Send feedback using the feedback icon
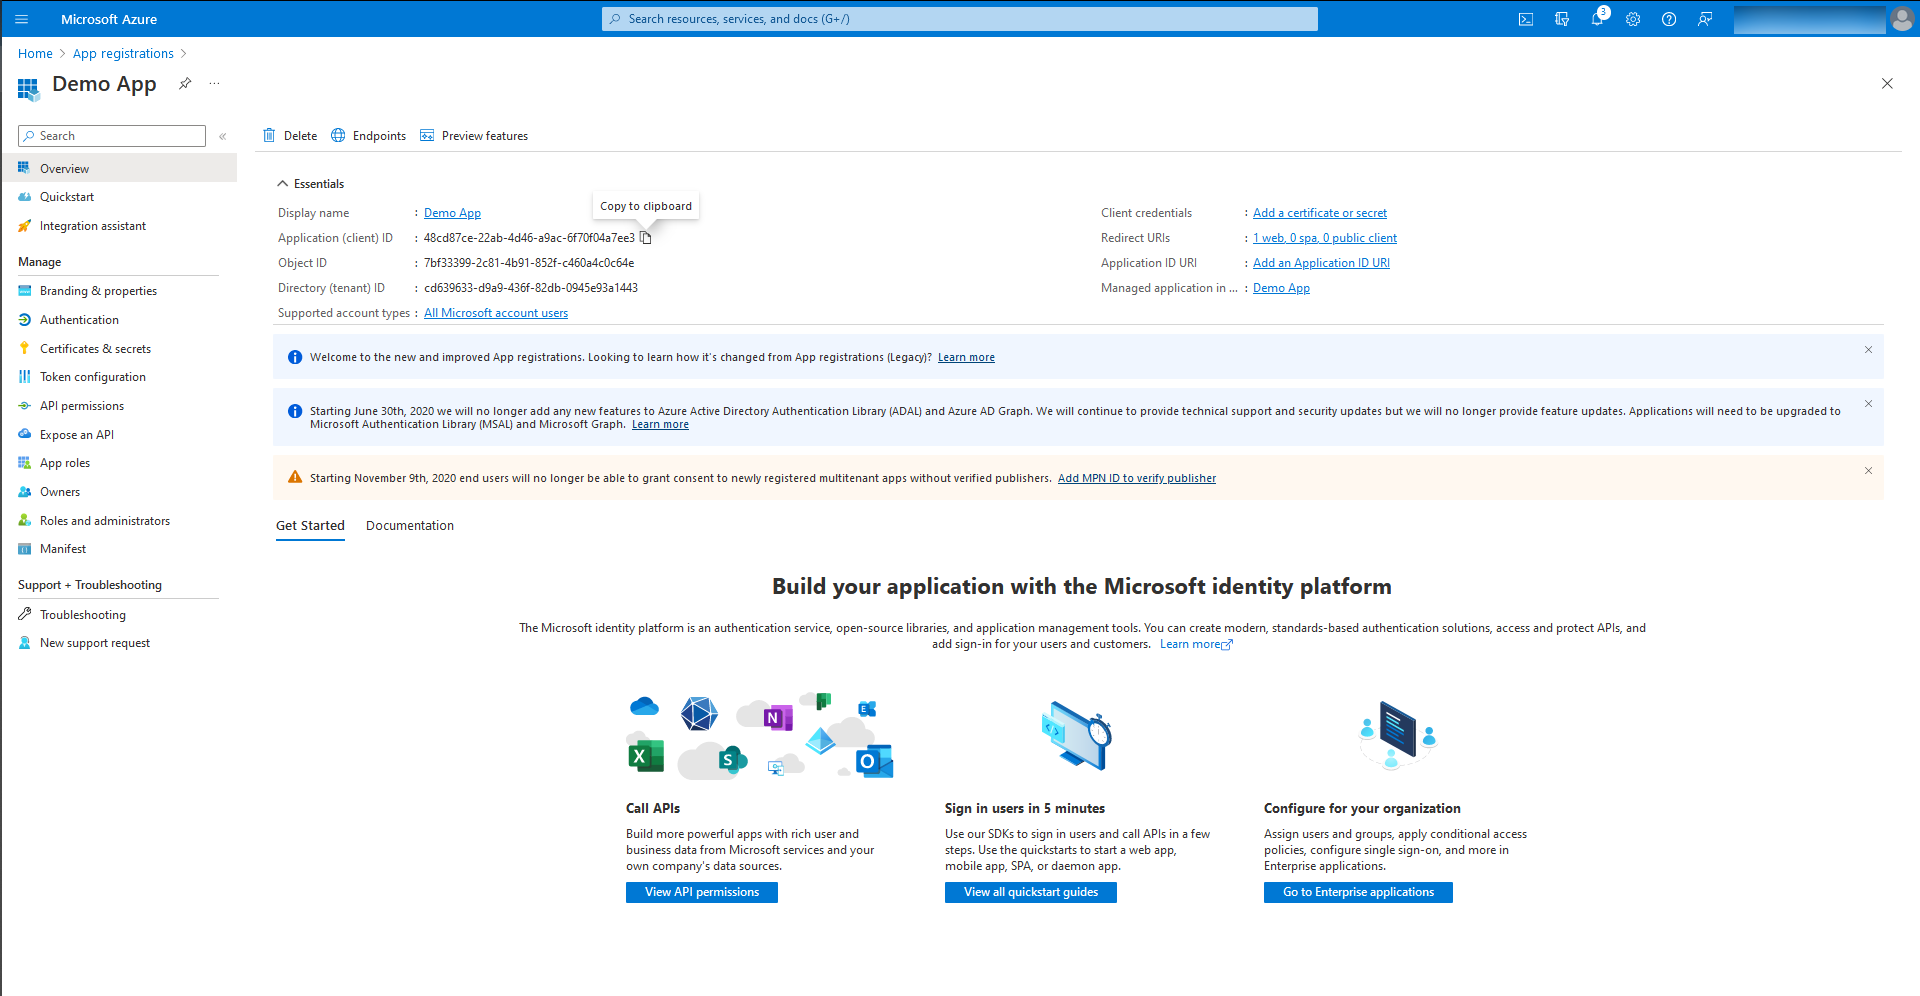Image resolution: width=1920 pixels, height=996 pixels. (x=1705, y=19)
